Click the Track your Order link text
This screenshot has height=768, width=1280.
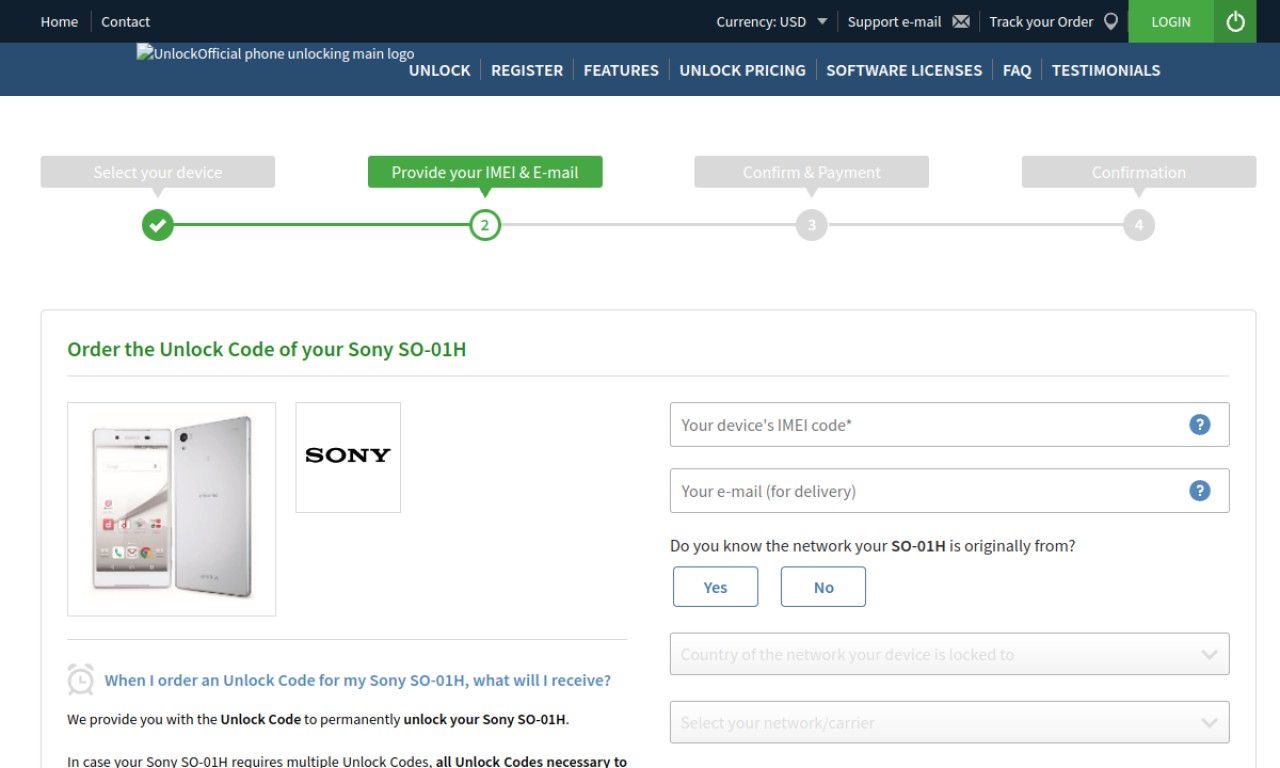click(1041, 21)
